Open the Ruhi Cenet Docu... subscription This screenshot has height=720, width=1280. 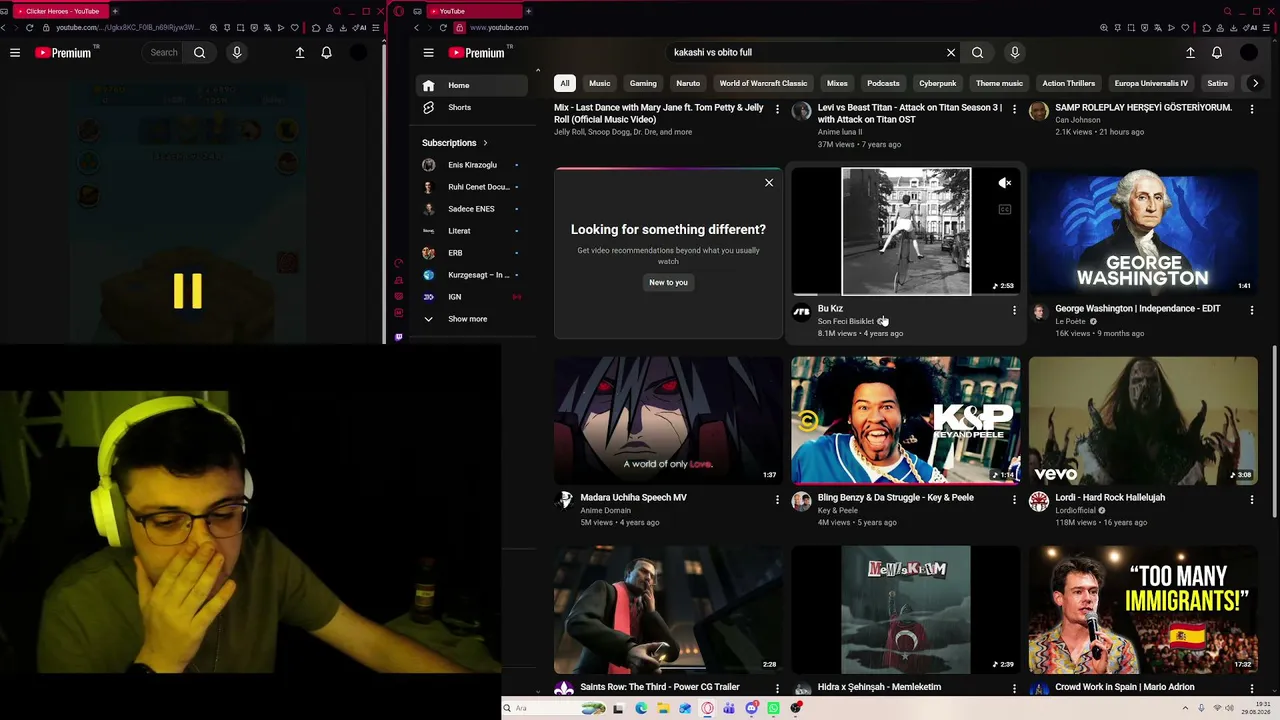coord(473,187)
